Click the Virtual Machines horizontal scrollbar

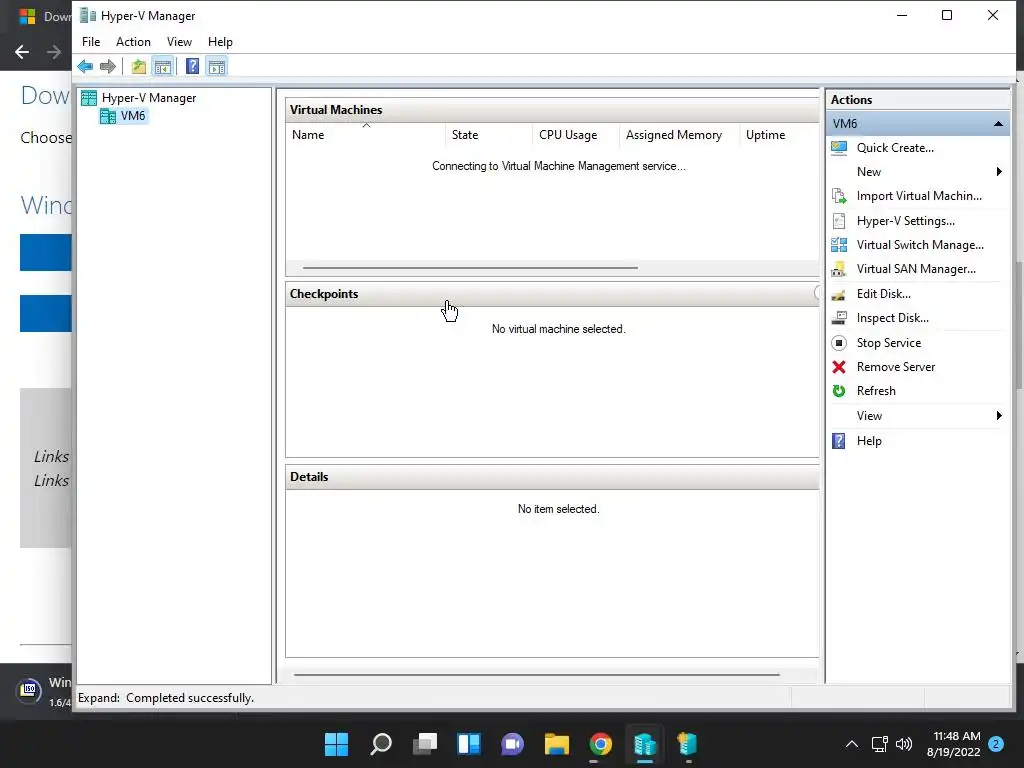(470, 268)
